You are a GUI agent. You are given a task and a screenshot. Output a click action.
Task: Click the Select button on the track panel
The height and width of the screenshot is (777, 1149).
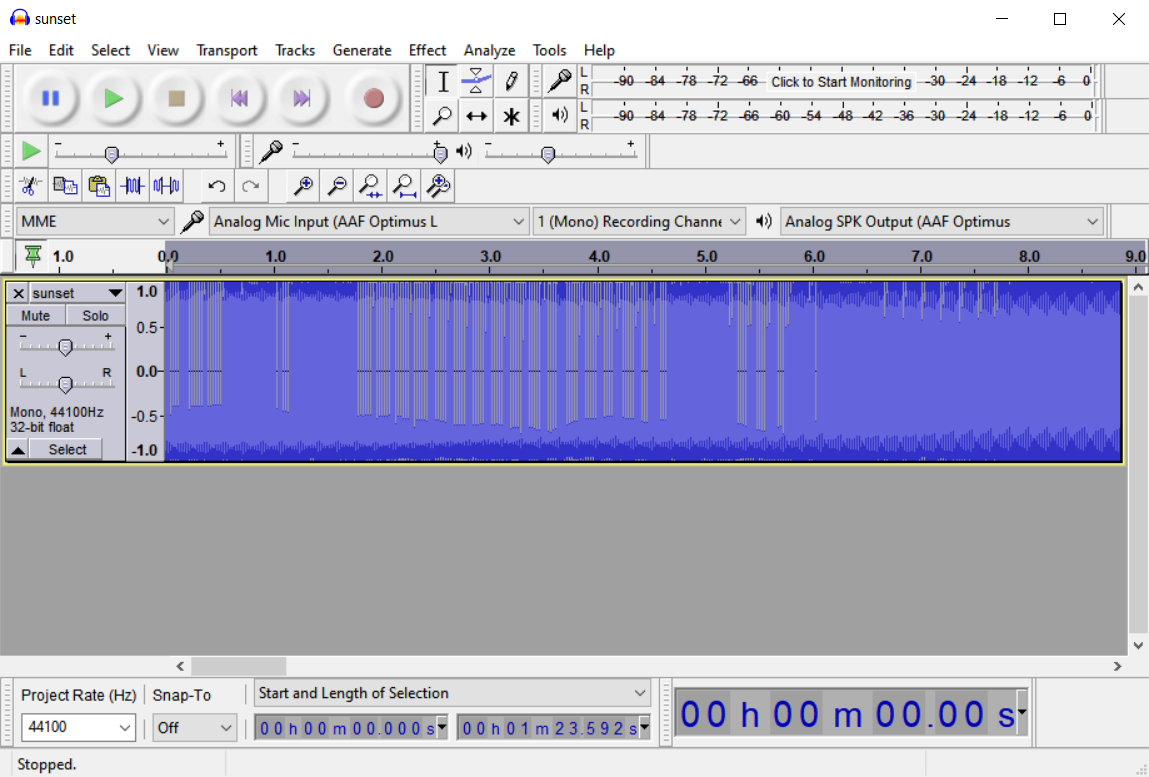coord(67,450)
